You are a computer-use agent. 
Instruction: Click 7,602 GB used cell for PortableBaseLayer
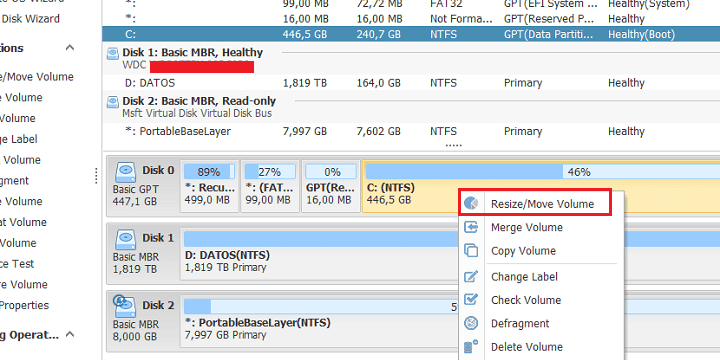coord(378,131)
